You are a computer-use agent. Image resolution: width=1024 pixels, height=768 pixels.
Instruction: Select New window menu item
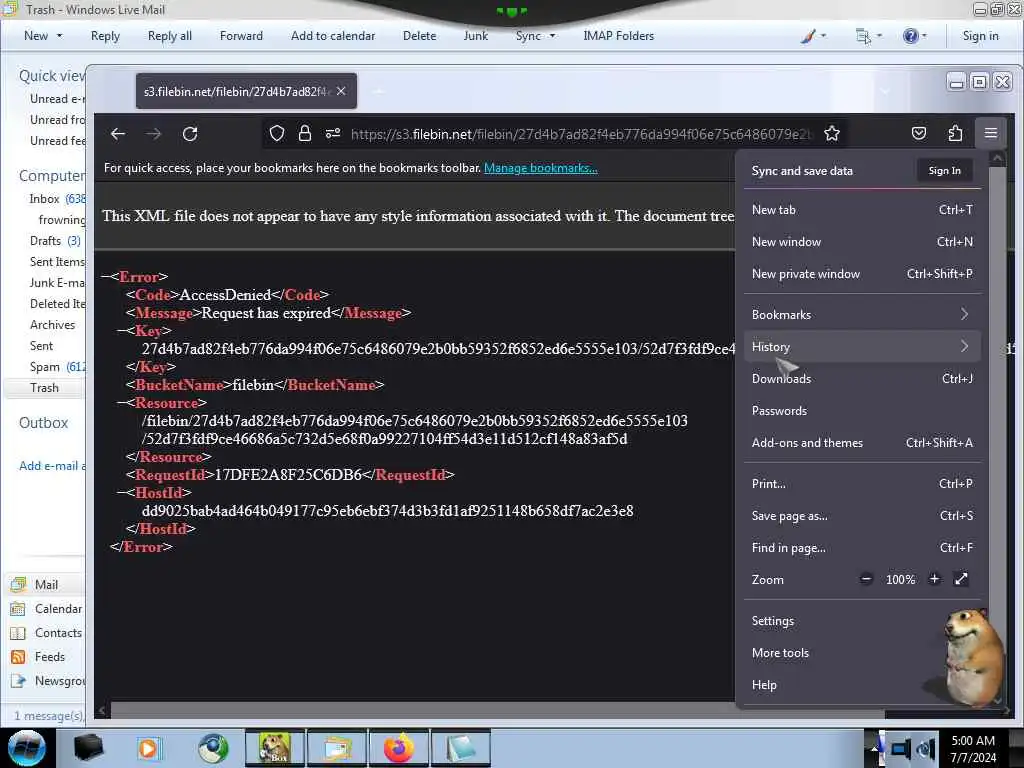pos(862,242)
